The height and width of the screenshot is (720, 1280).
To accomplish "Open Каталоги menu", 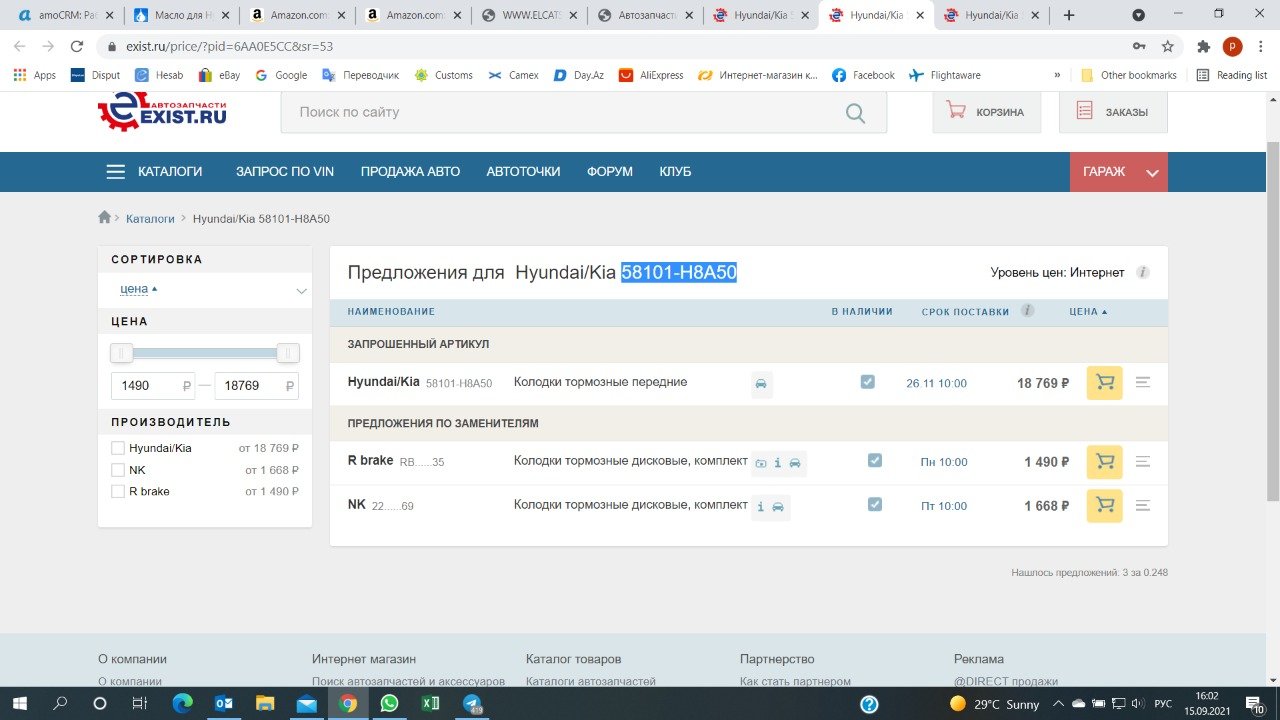I will click(170, 172).
